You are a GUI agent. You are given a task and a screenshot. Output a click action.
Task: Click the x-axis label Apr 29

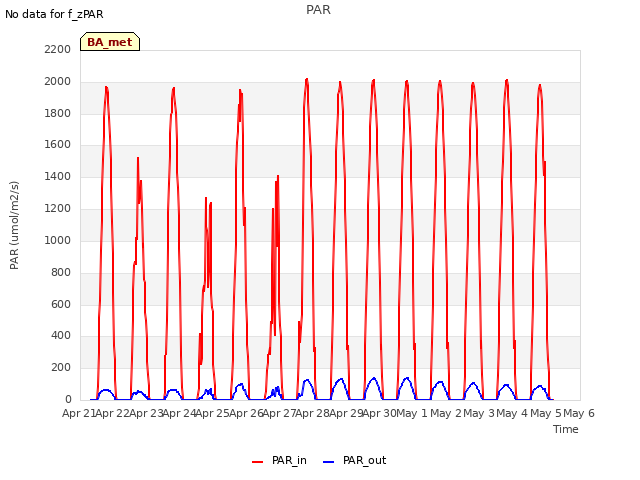346,413
